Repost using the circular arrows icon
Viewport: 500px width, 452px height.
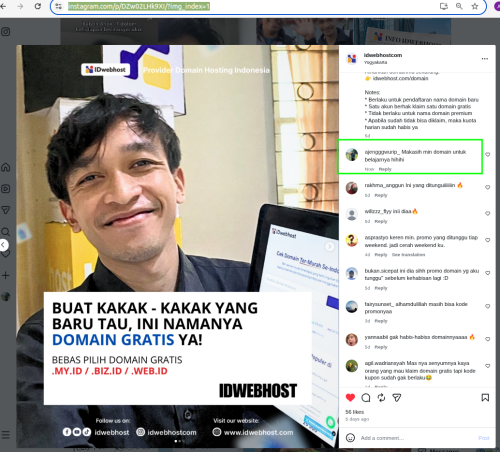pyautogui.click(x=381, y=398)
